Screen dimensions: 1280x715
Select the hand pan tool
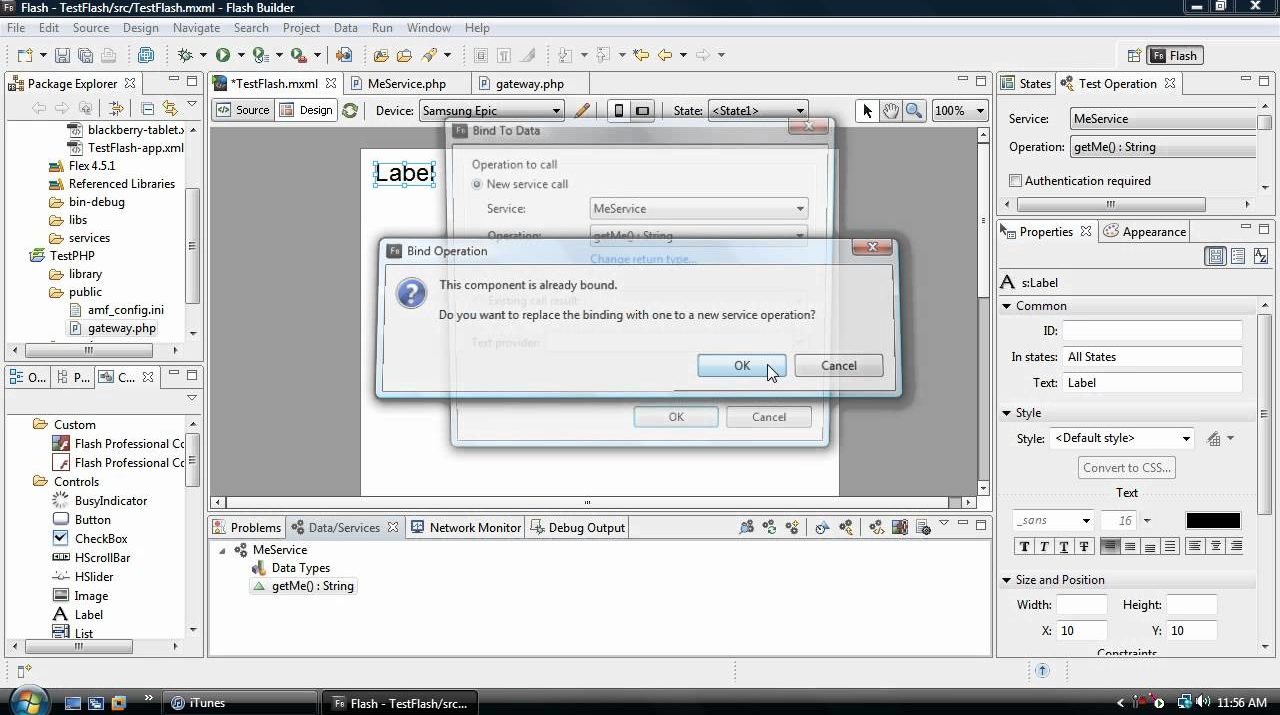point(890,111)
